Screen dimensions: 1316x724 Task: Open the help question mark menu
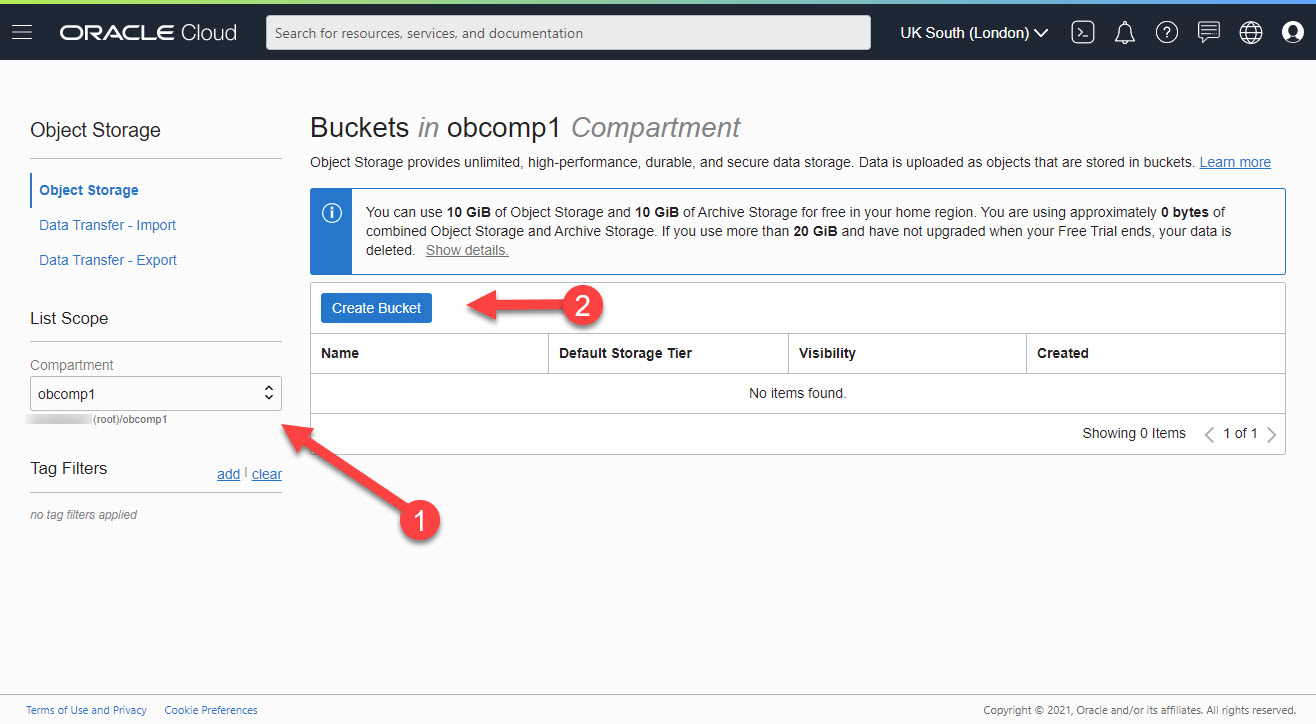(1166, 33)
